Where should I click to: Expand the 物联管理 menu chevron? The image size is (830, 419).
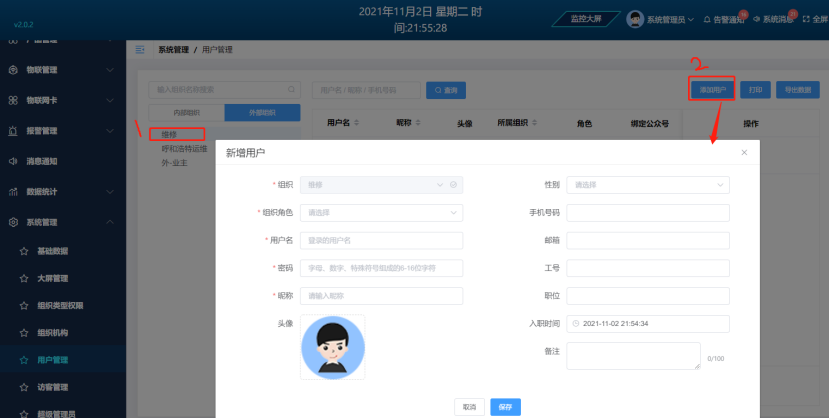click(x=110, y=70)
